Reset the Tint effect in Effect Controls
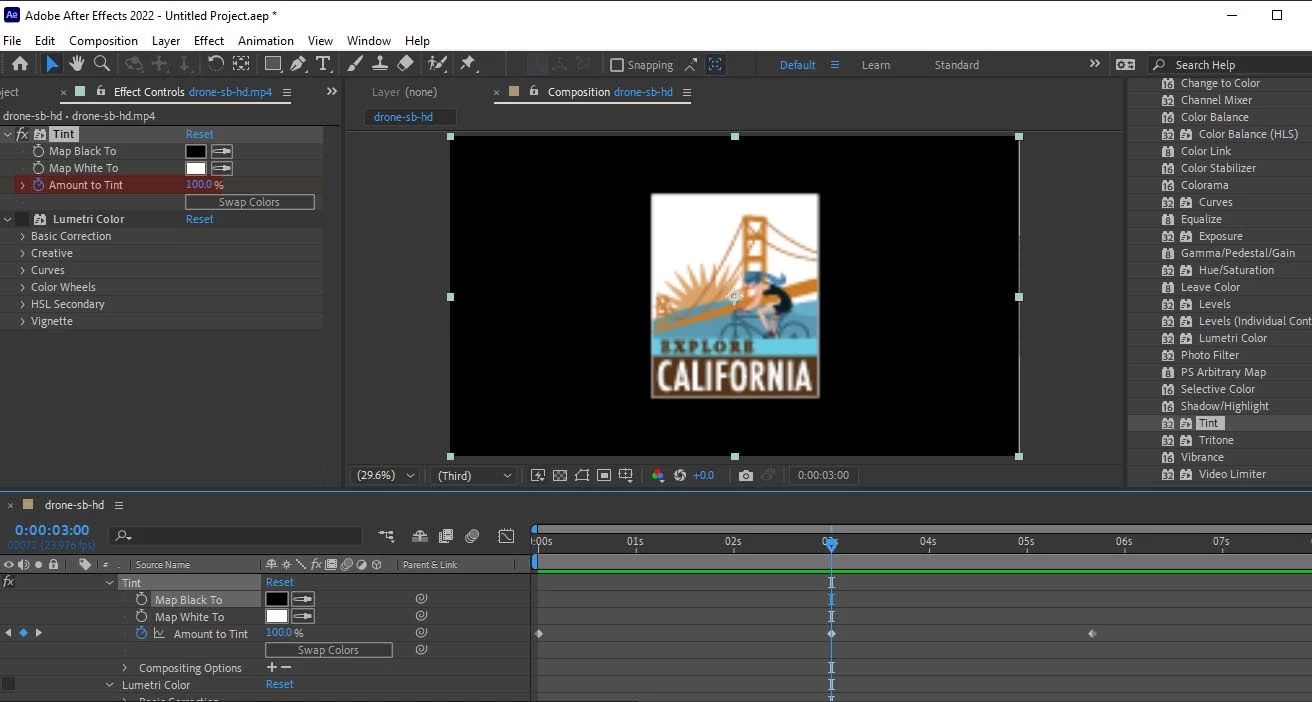 click(x=200, y=134)
